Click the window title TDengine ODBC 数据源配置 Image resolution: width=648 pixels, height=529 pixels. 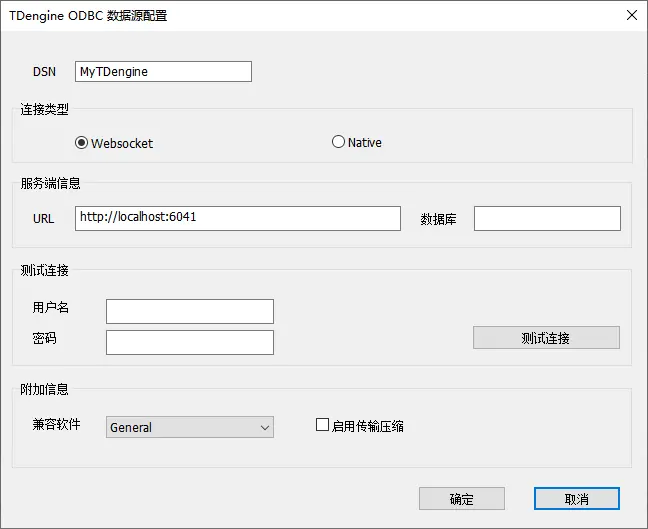[x=88, y=16]
